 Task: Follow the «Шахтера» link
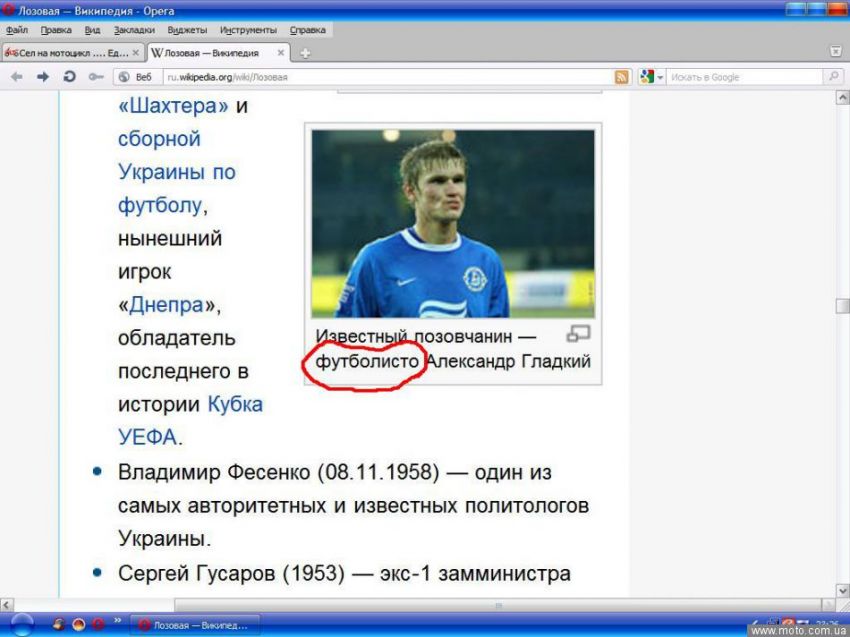tap(173, 105)
